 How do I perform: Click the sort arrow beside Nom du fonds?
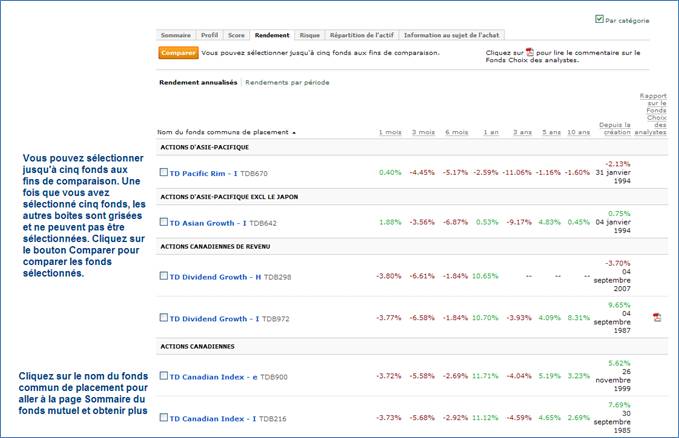tap(294, 132)
